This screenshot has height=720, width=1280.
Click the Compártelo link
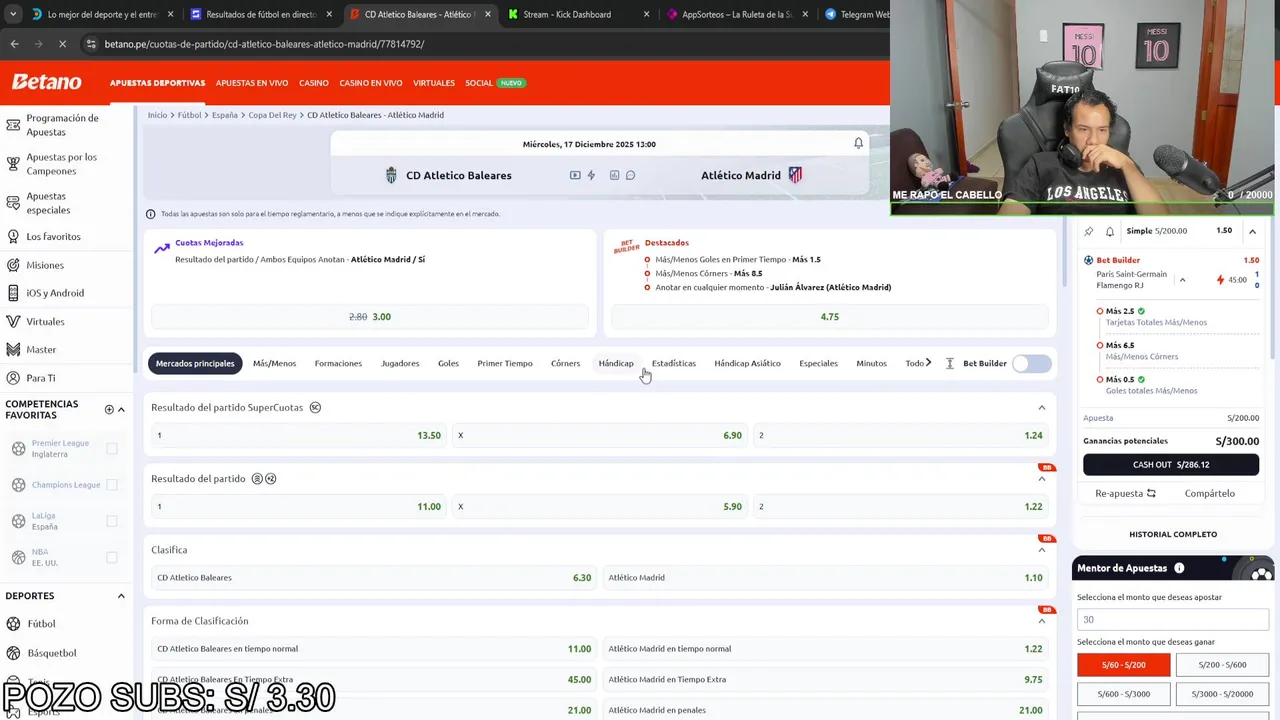tap(1210, 493)
